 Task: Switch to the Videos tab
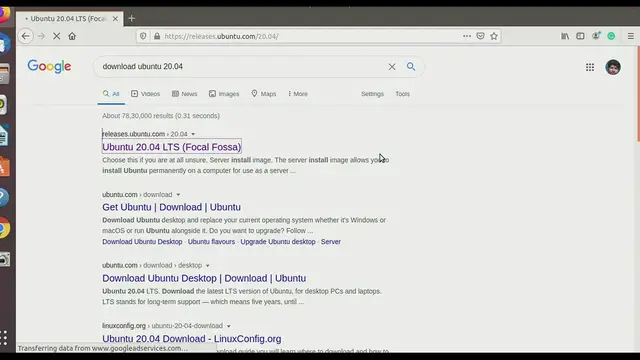point(146,94)
